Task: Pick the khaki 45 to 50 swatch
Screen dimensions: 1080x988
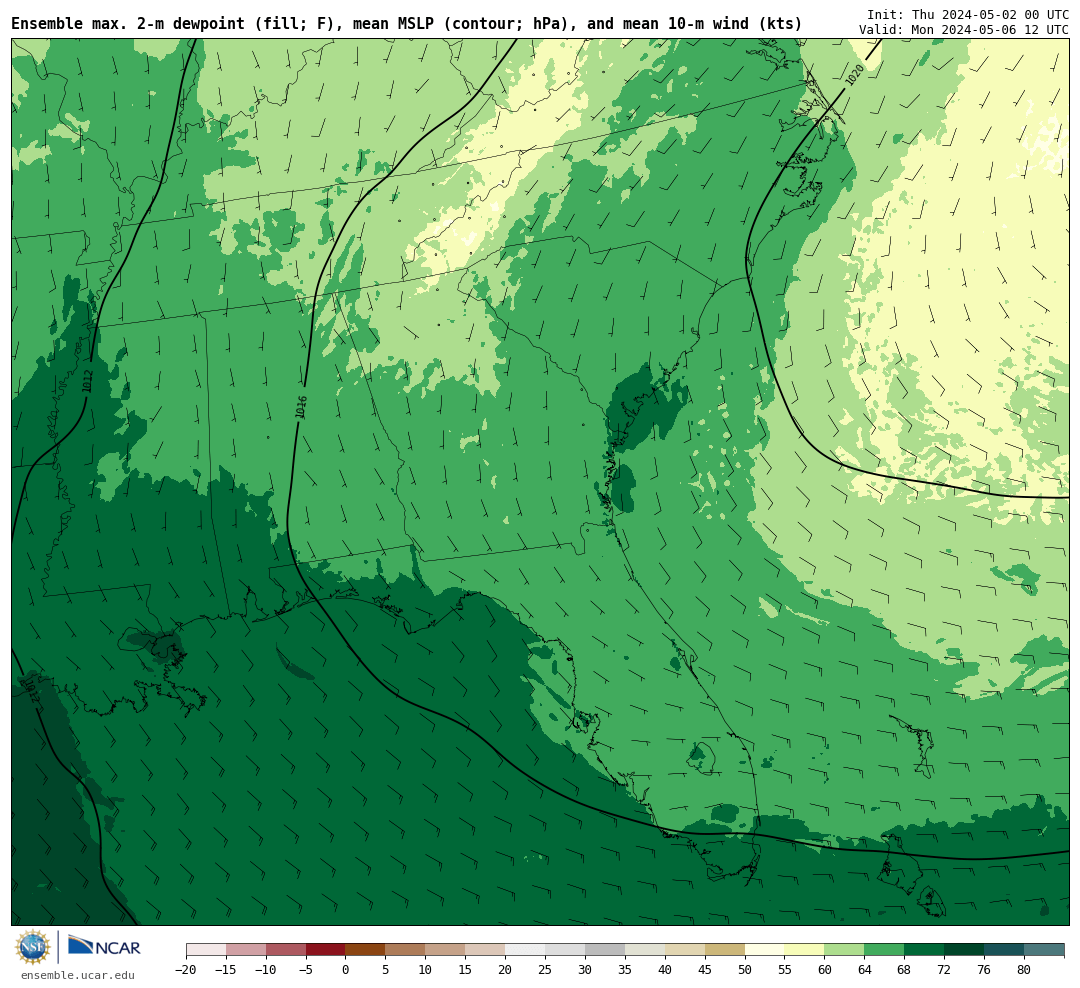Action: (x=725, y=950)
